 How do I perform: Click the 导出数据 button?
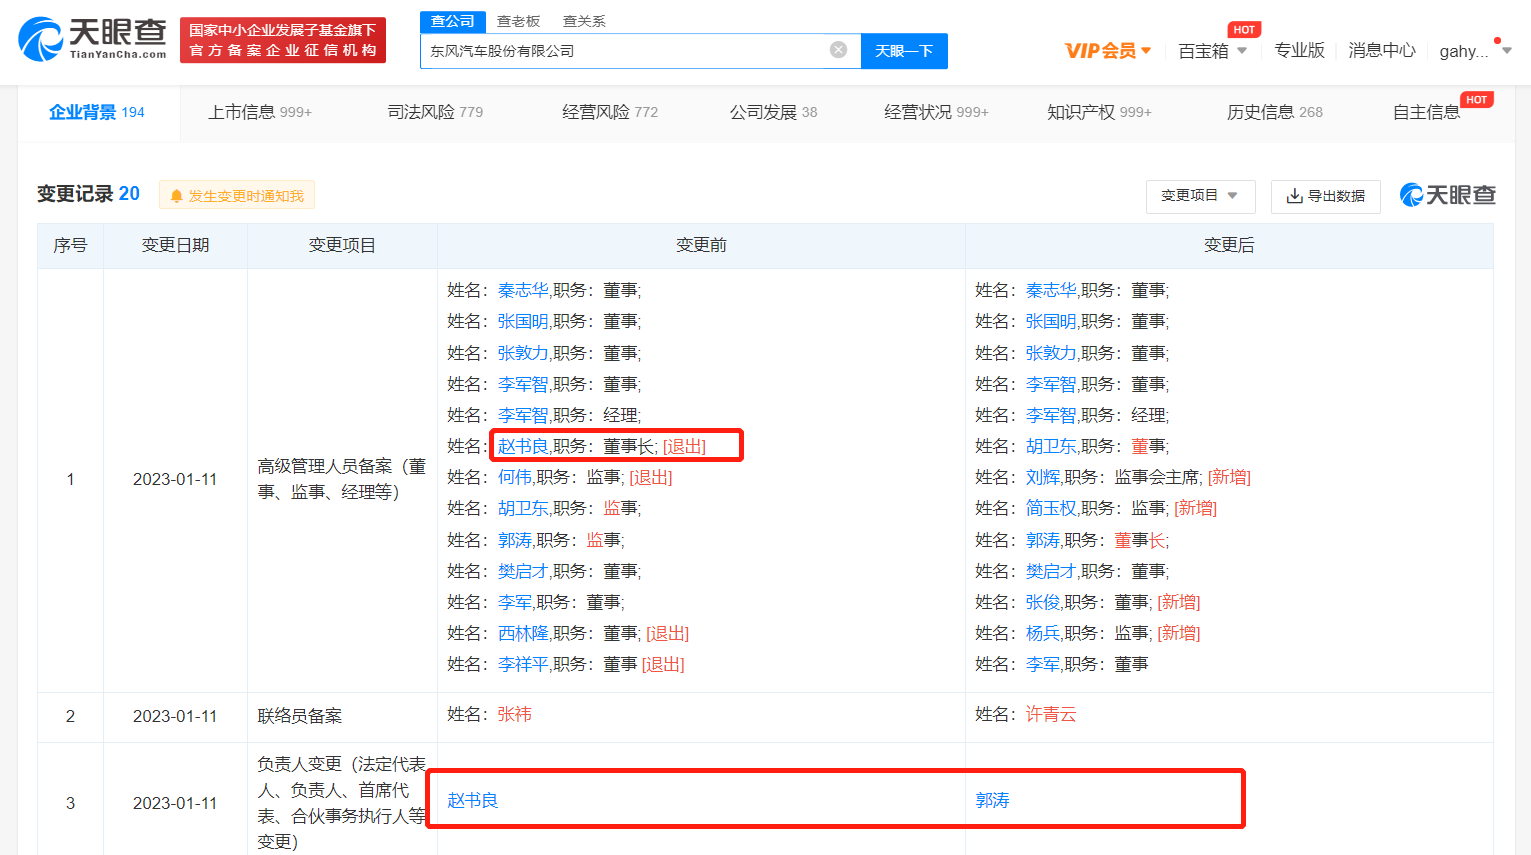click(1326, 196)
